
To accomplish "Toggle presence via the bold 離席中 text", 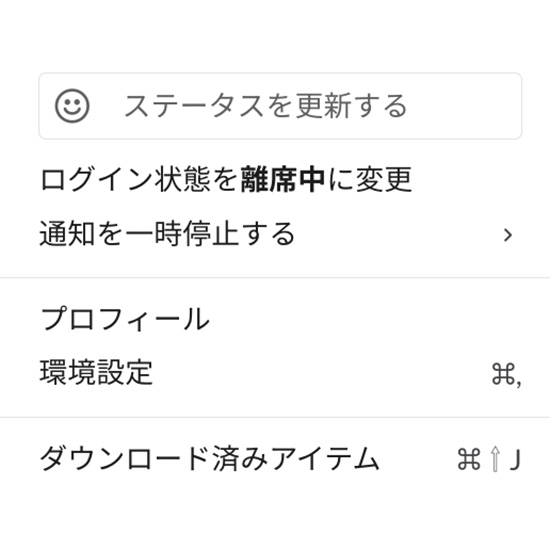I will tap(283, 179).
